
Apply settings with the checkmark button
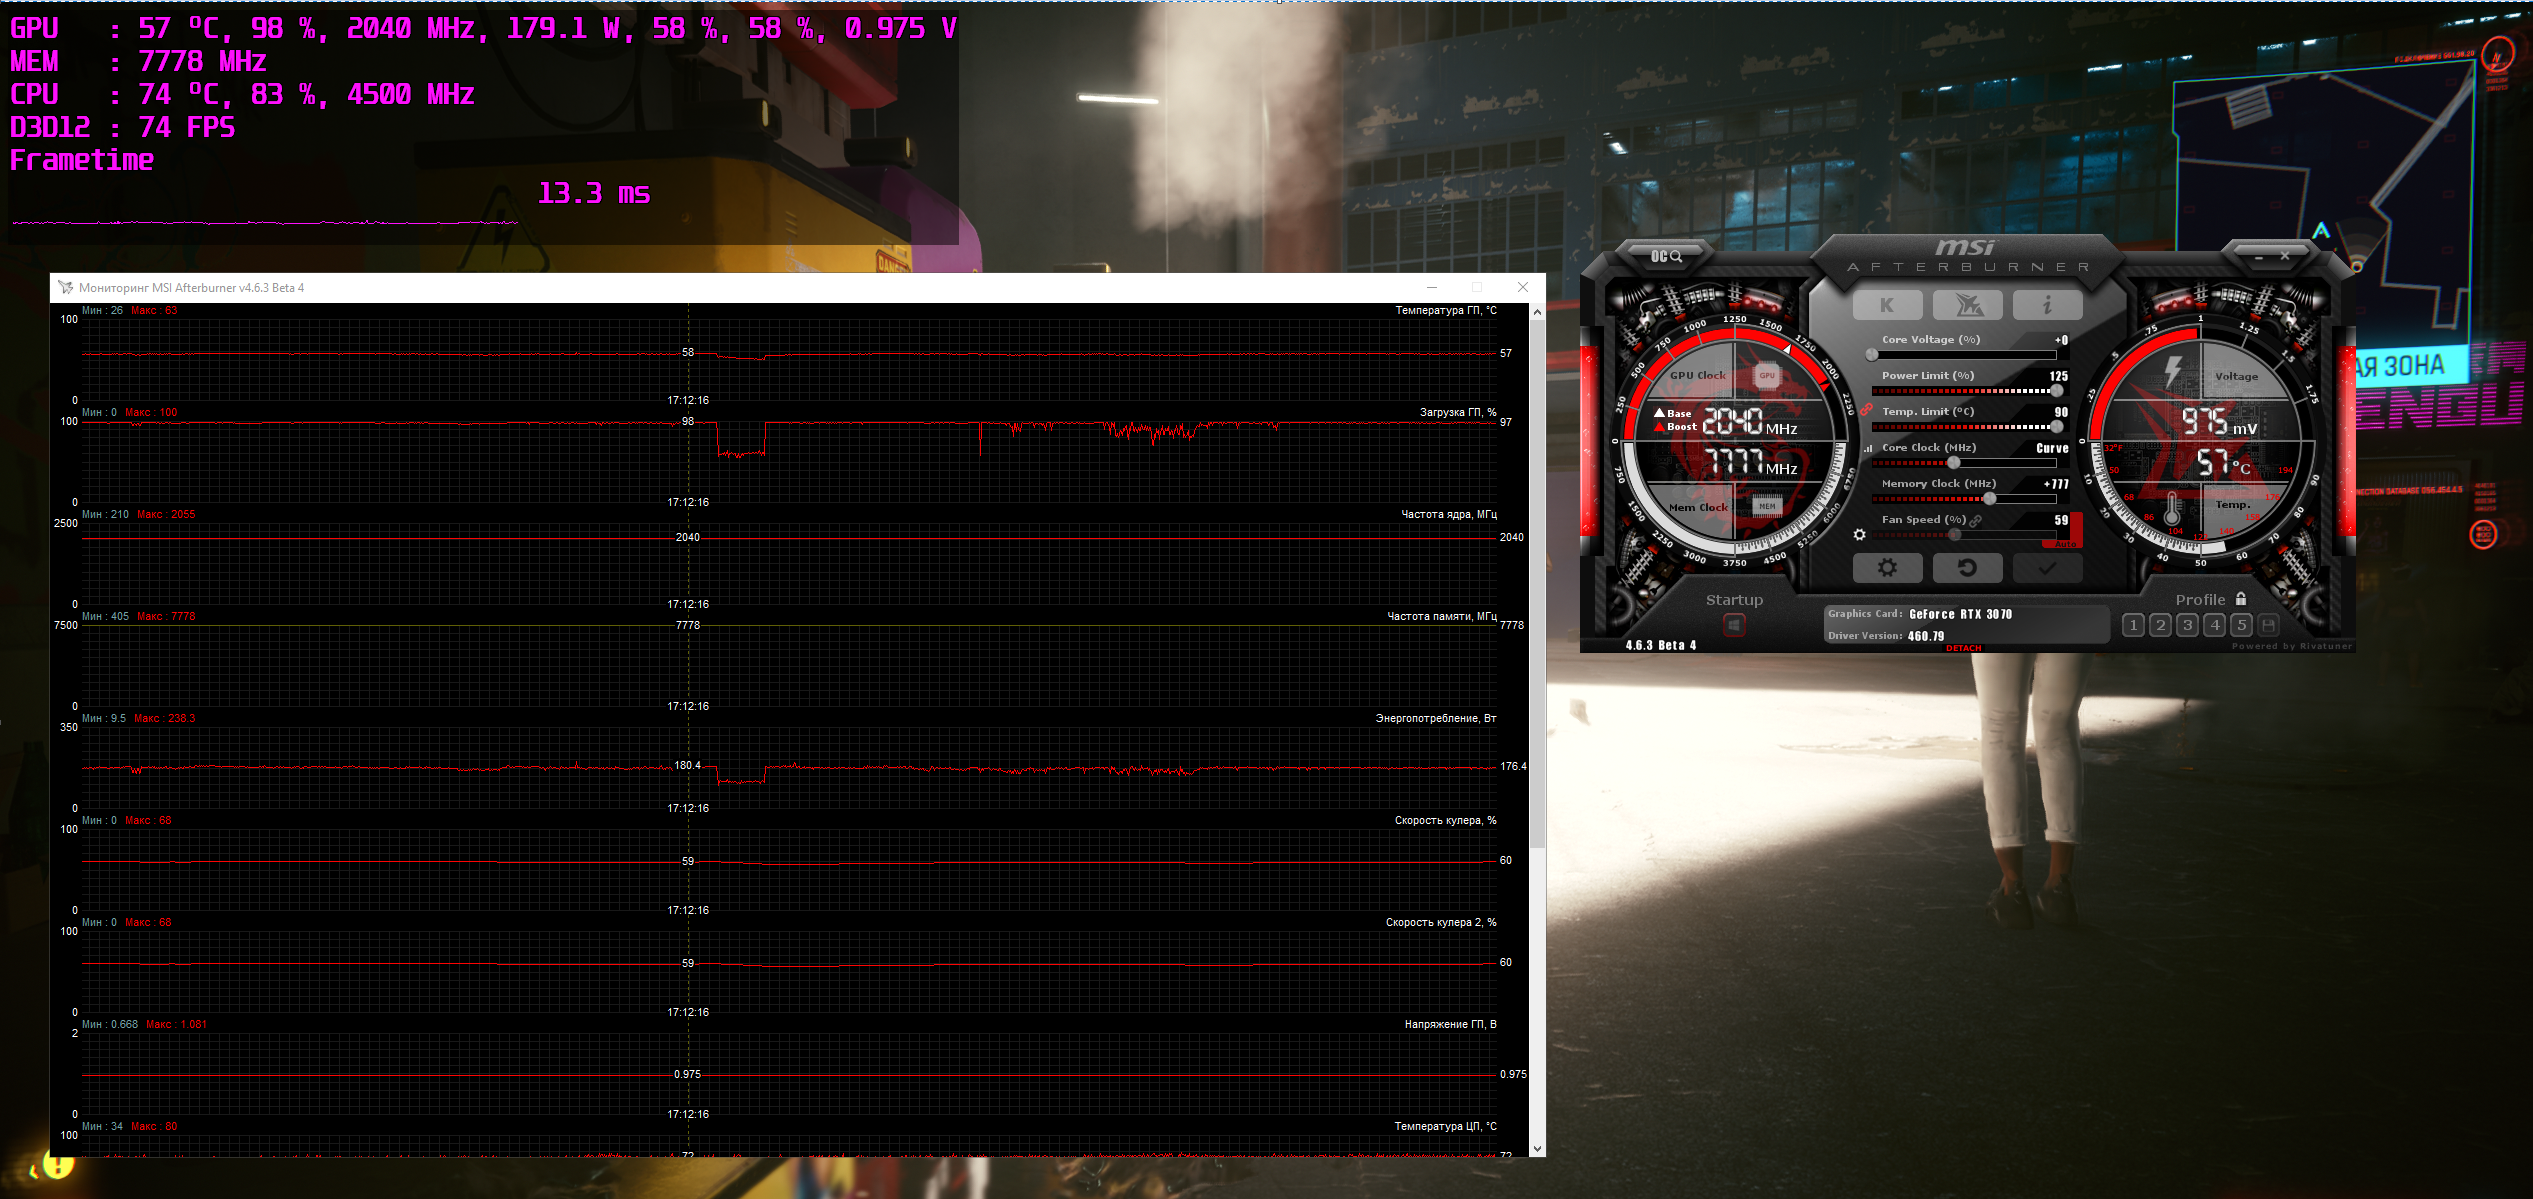tap(2047, 568)
